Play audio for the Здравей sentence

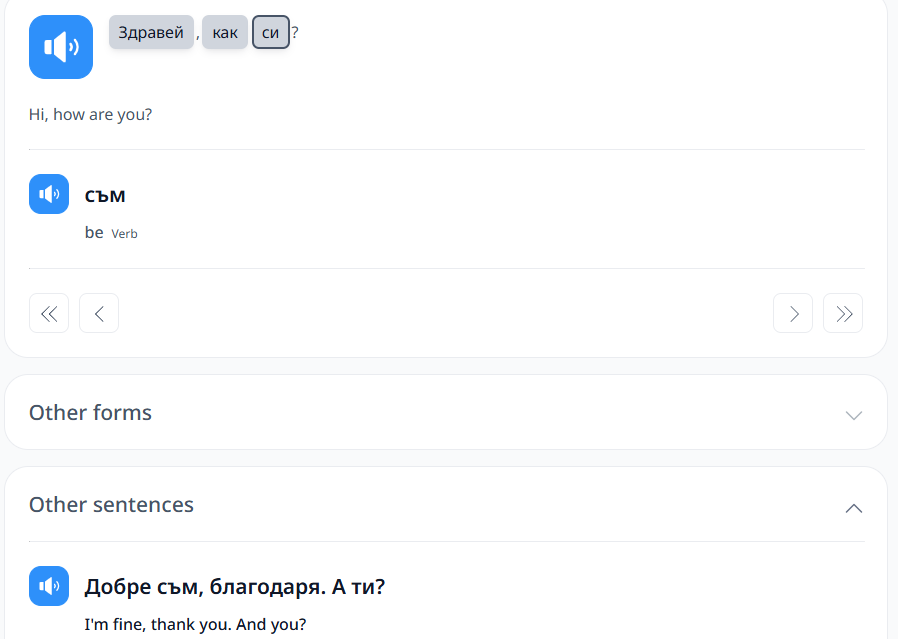(61, 47)
